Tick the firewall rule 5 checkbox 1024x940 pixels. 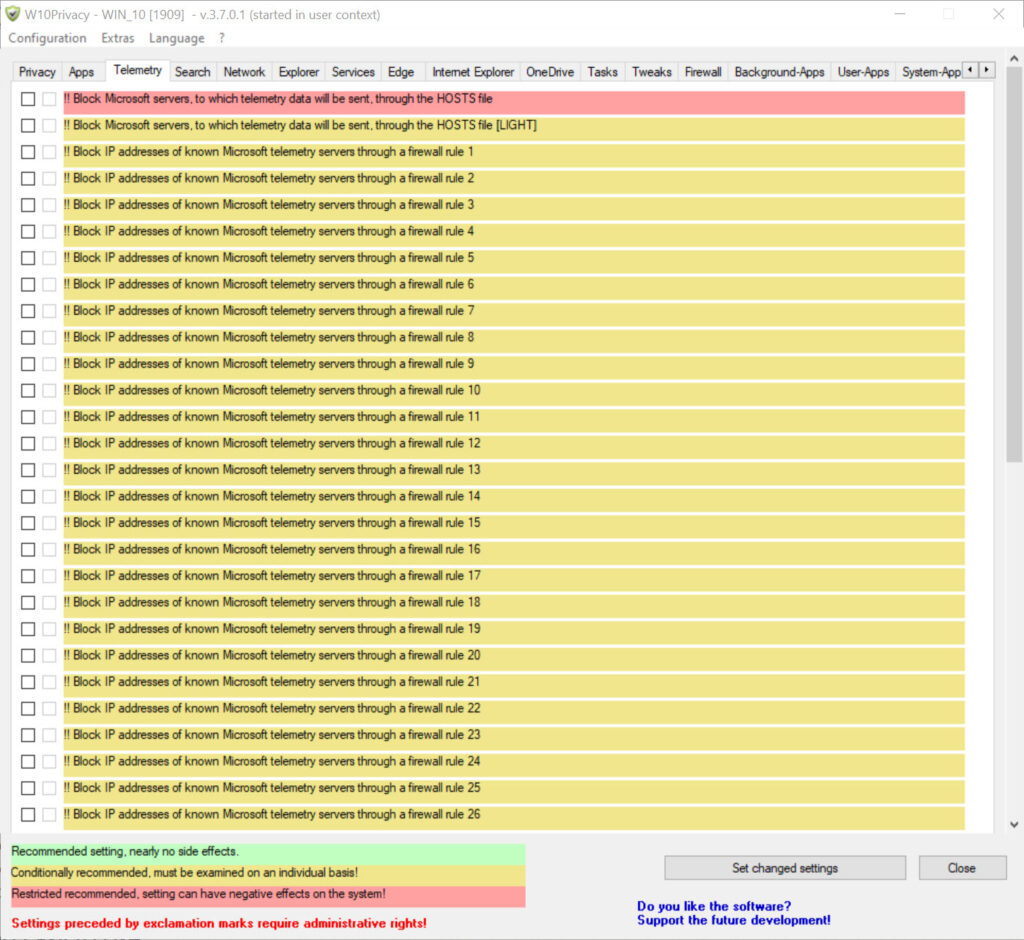click(x=28, y=258)
